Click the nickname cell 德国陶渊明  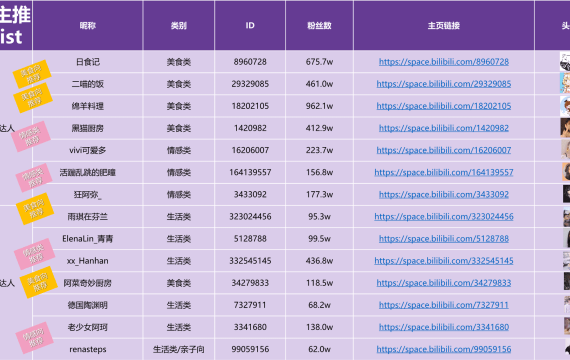[x=88, y=305]
